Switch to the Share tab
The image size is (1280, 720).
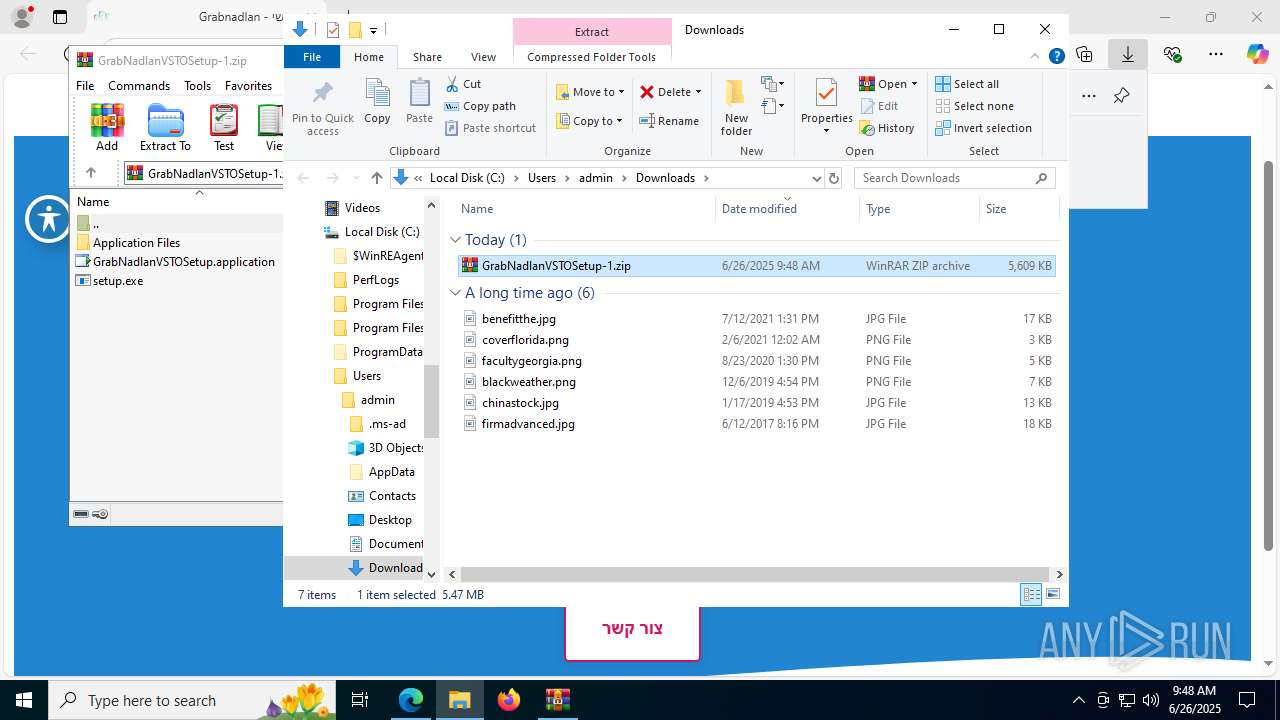[x=427, y=57]
